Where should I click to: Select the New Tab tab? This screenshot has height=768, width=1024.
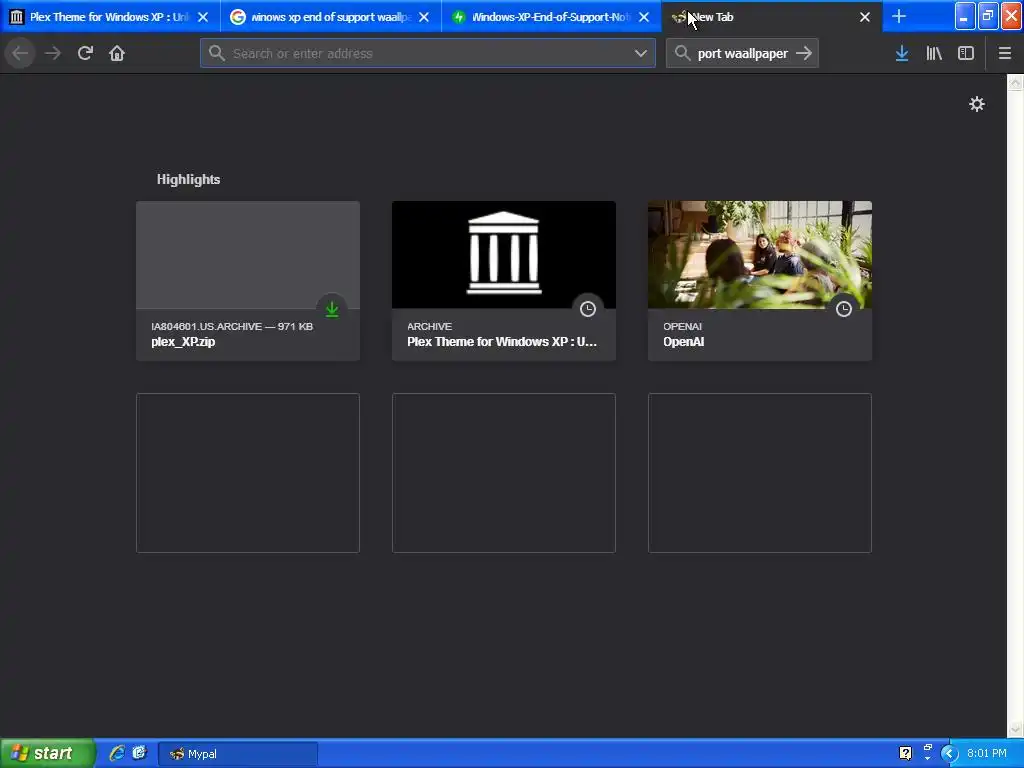pyautogui.click(x=772, y=16)
